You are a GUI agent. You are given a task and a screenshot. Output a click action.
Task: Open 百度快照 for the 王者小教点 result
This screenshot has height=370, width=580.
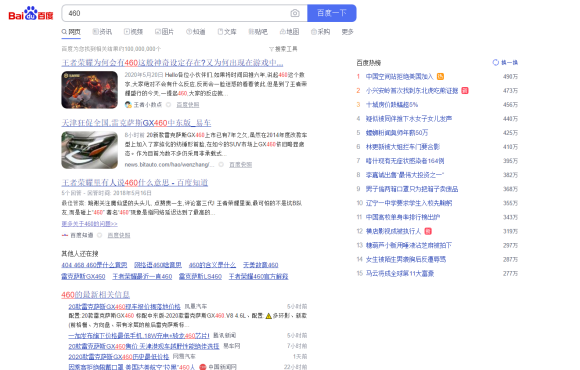tap(188, 105)
